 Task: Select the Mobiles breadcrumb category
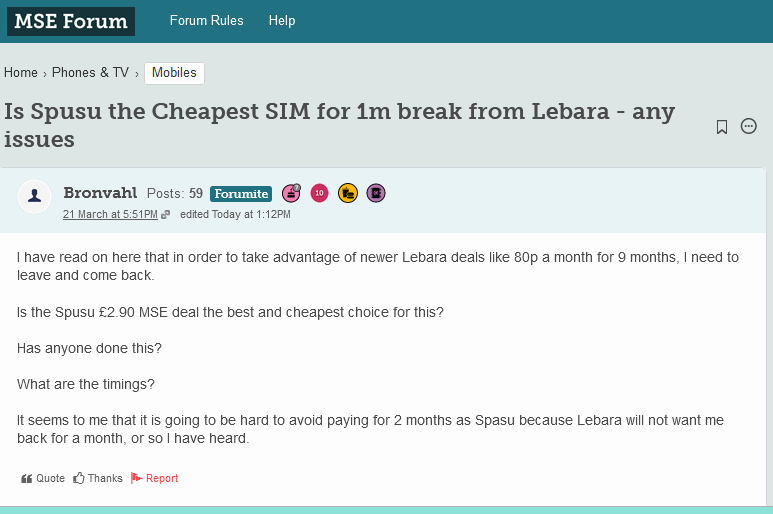click(x=174, y=73)
